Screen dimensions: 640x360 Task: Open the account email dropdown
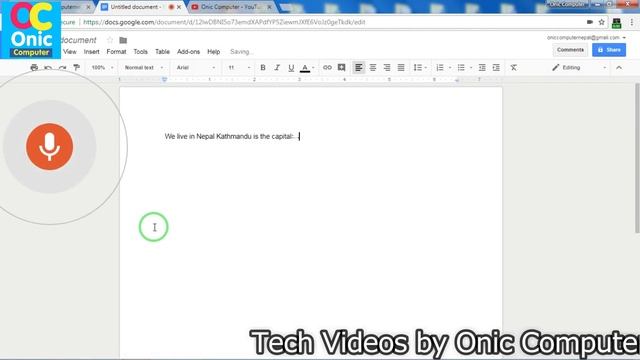tap(586, 38)
